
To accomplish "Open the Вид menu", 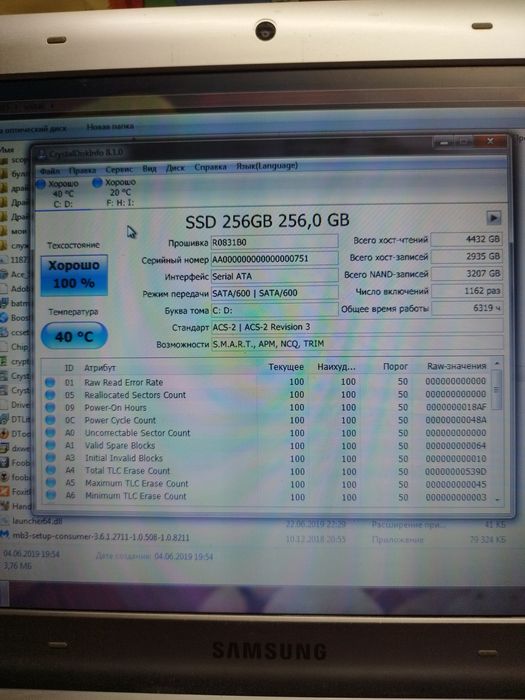I will click(149, 168).
